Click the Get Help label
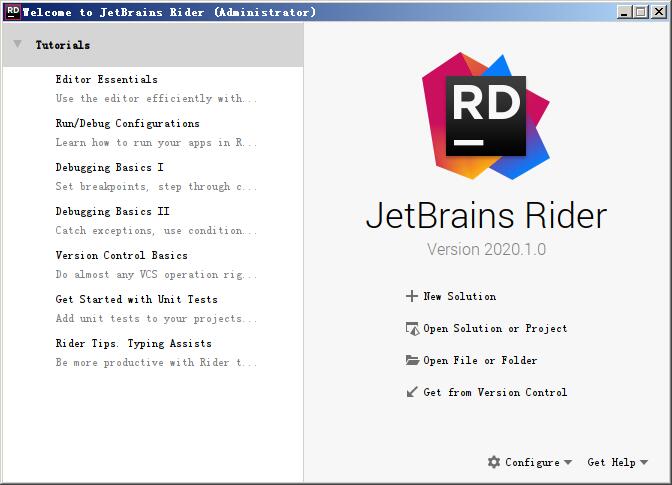The width and height of the screenshot is (672, 485). point(612,462)
